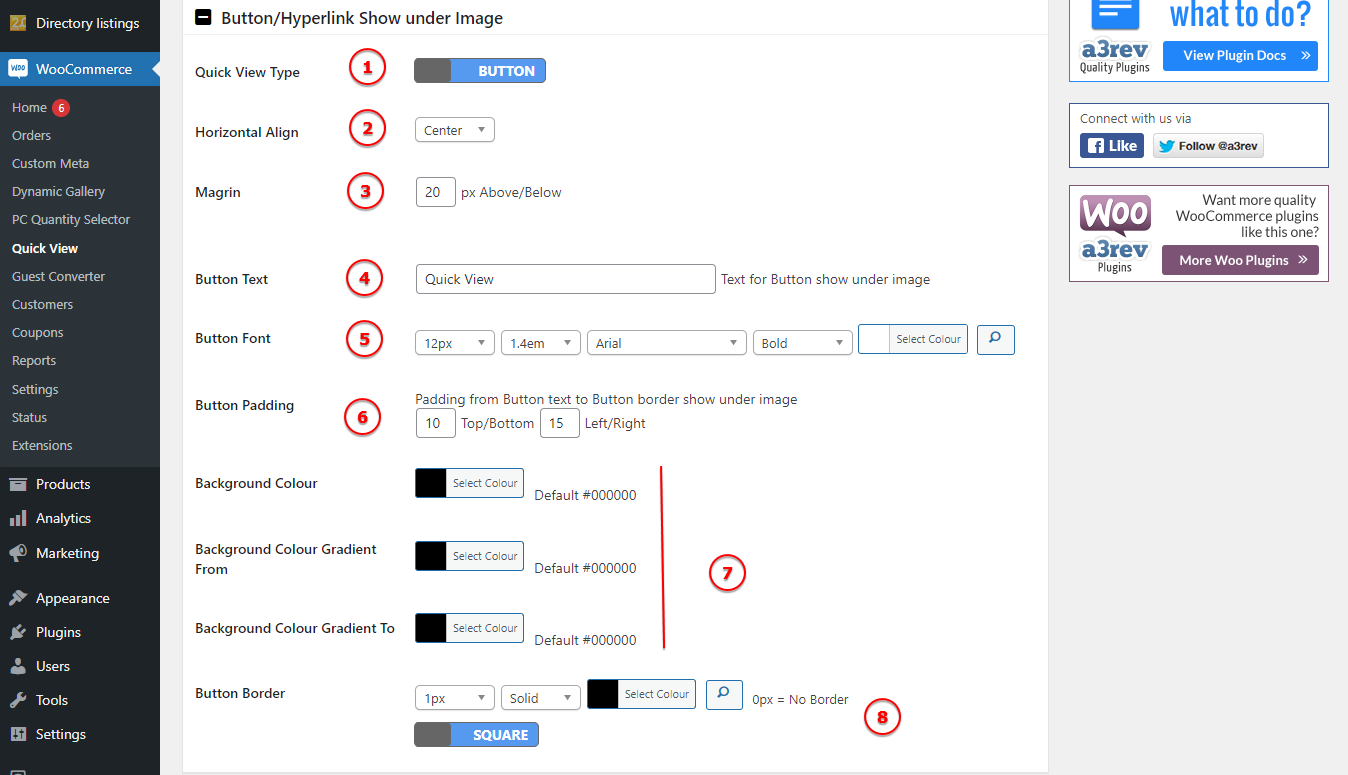Collapse the Button/Hyperlink Show under Image section
1348x775 pixels.
click(203, 17)
